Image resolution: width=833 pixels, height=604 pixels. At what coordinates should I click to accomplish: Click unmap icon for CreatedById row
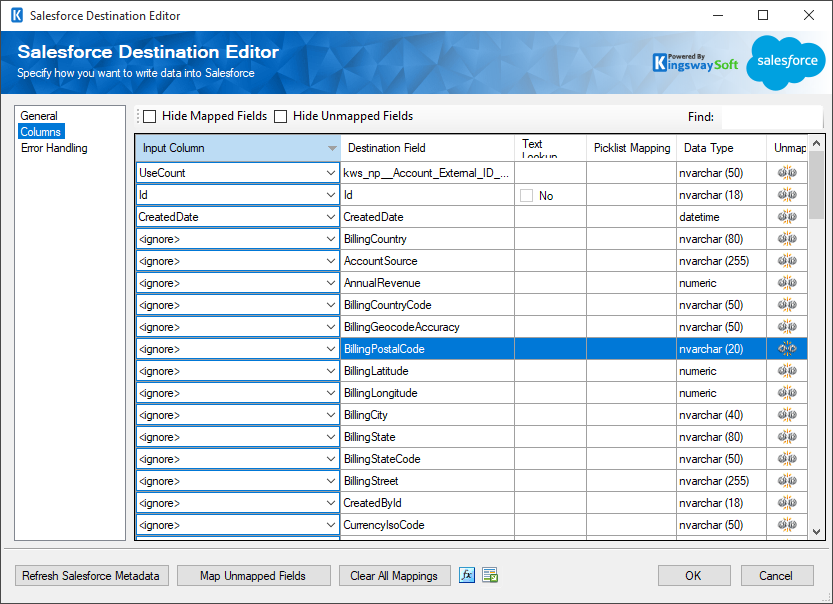click(x=787, y=503)
